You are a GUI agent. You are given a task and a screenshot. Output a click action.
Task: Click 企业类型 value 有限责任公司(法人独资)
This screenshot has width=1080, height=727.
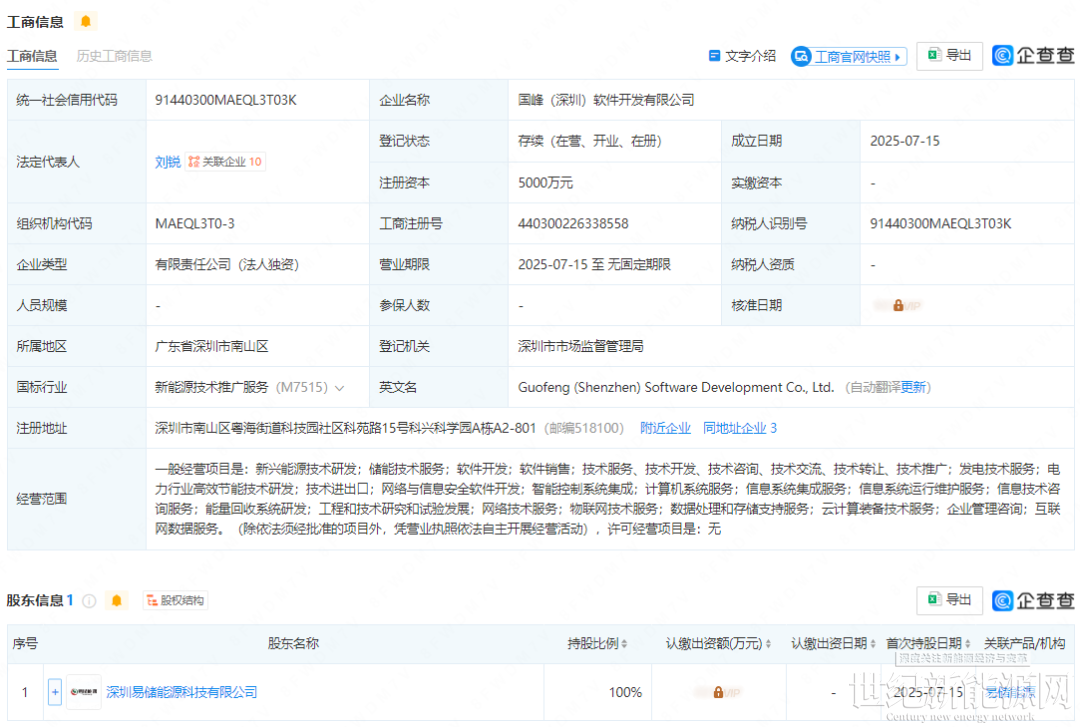(x=227, y=264)
